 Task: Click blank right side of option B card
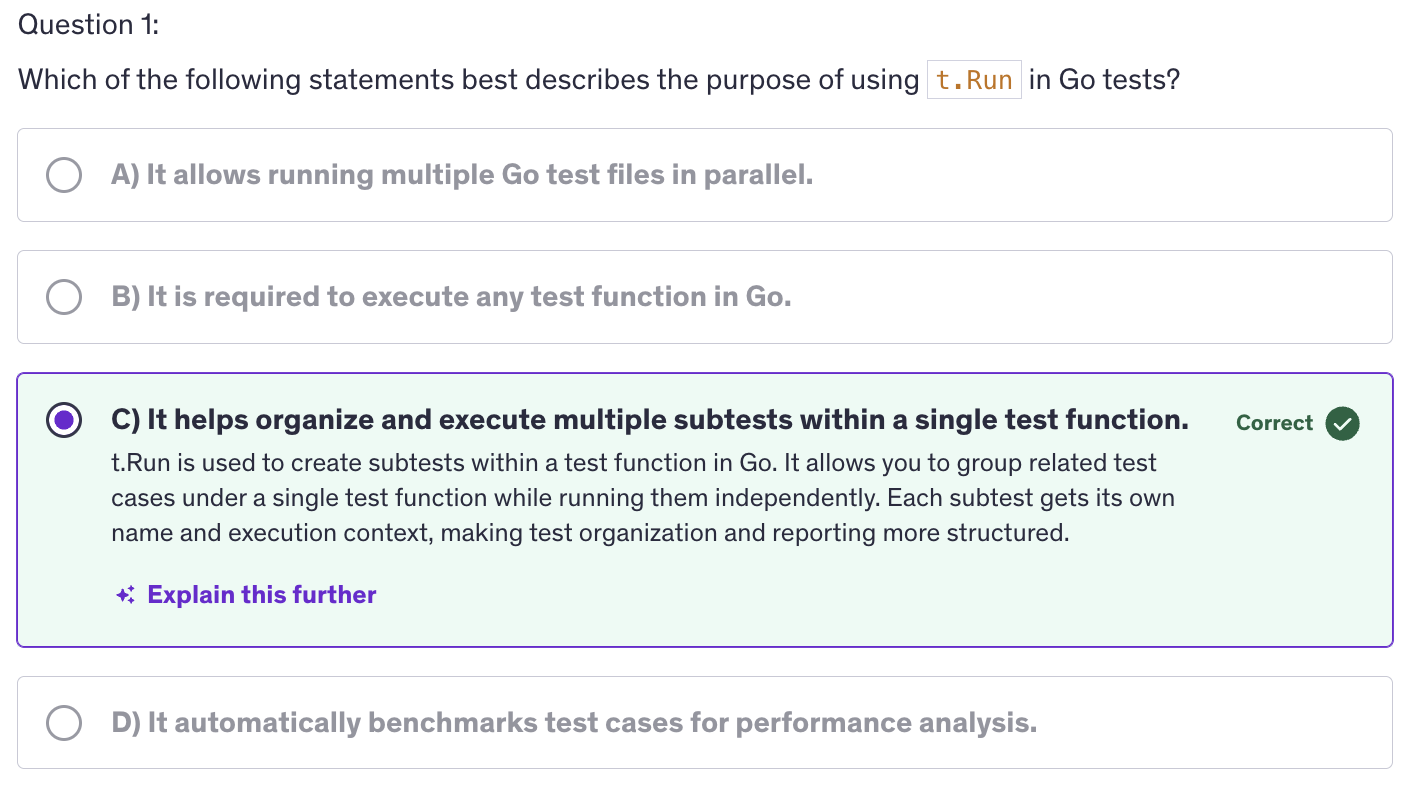coord(1150,297)
